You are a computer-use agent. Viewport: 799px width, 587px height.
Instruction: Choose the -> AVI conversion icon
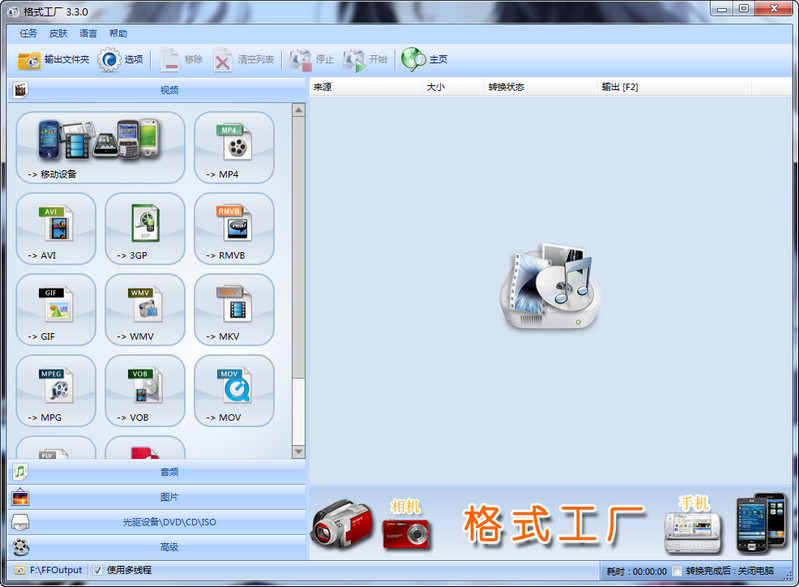pyautogui.click(x=56, y=229)
